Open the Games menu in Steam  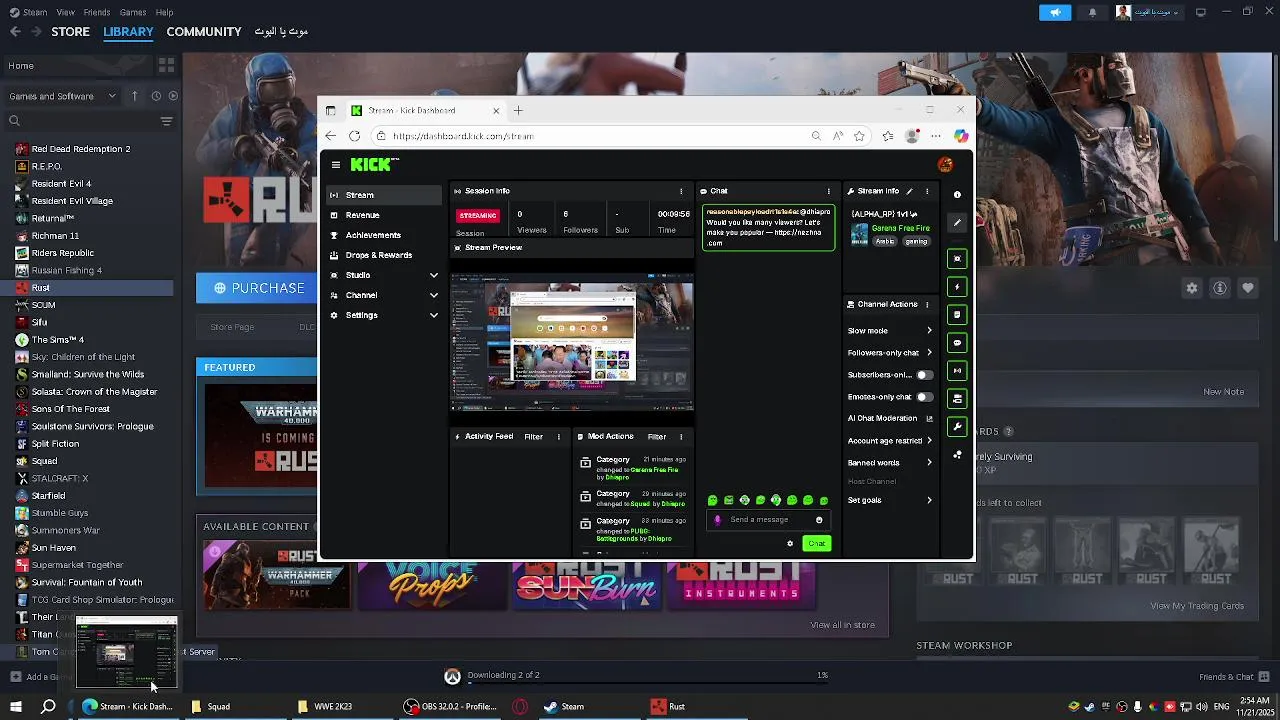coord(132,12)
